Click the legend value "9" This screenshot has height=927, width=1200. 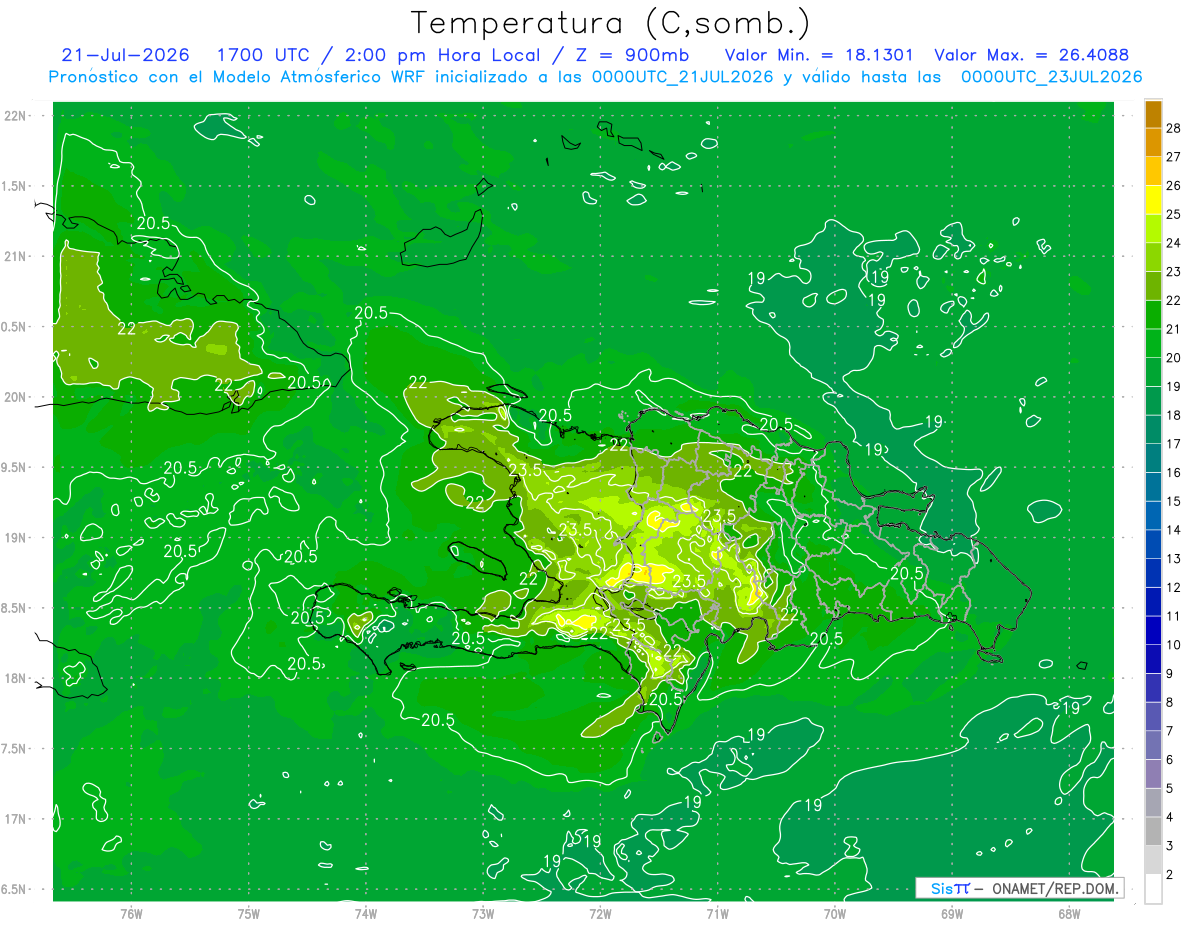[1169, 674]
